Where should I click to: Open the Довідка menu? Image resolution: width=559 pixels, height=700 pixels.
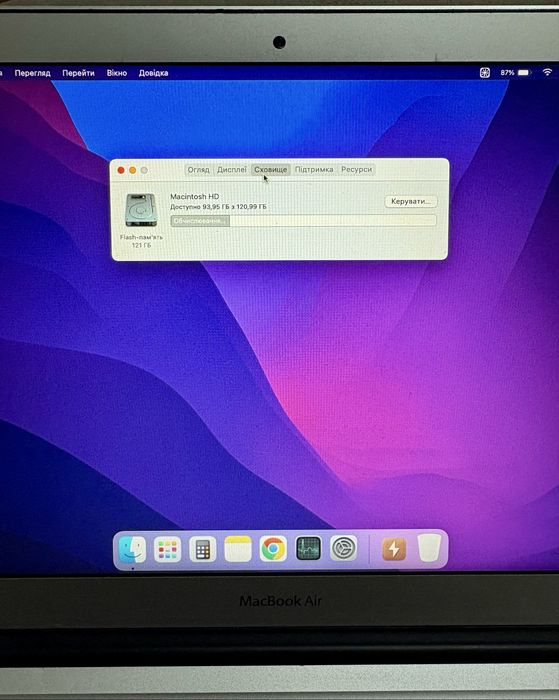click(x=153, y=73)
